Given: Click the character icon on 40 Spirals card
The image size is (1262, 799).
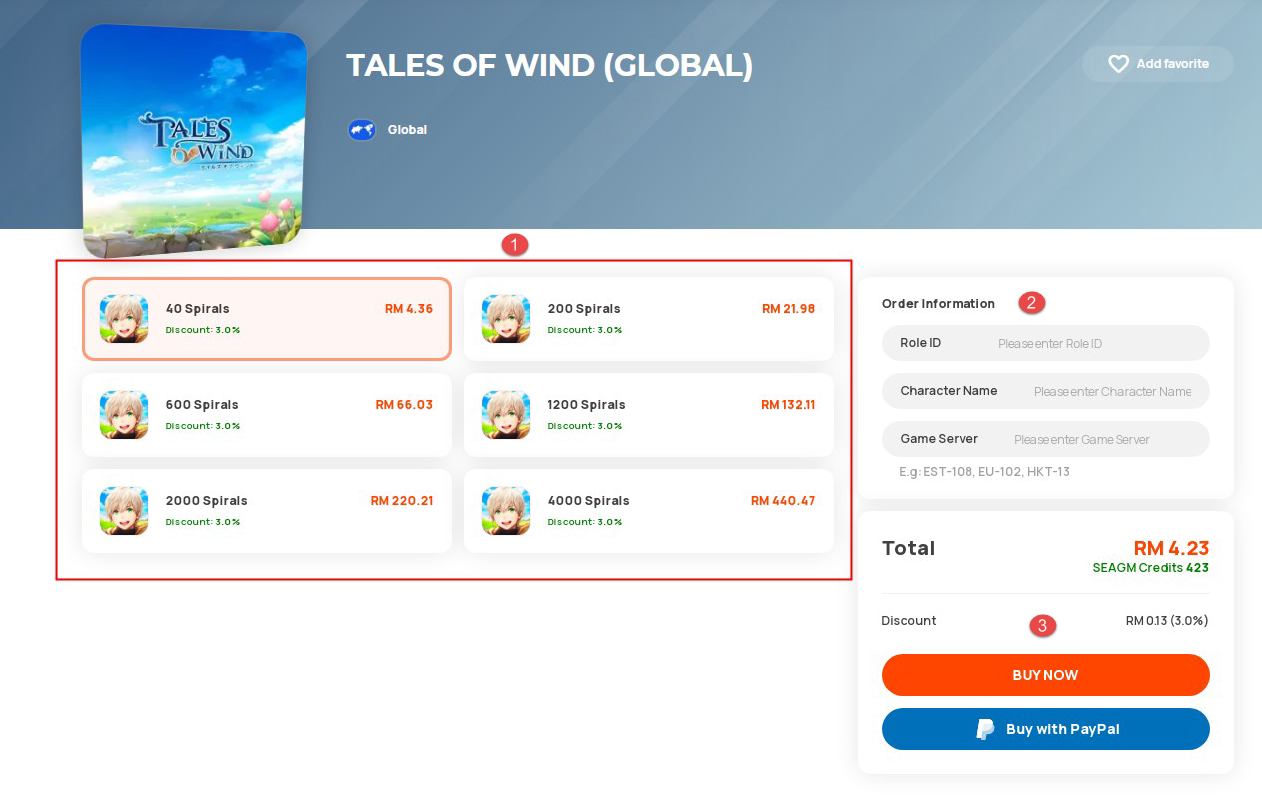Looking at the screenshot, I should pyautogui.click(x=124, y=319).
